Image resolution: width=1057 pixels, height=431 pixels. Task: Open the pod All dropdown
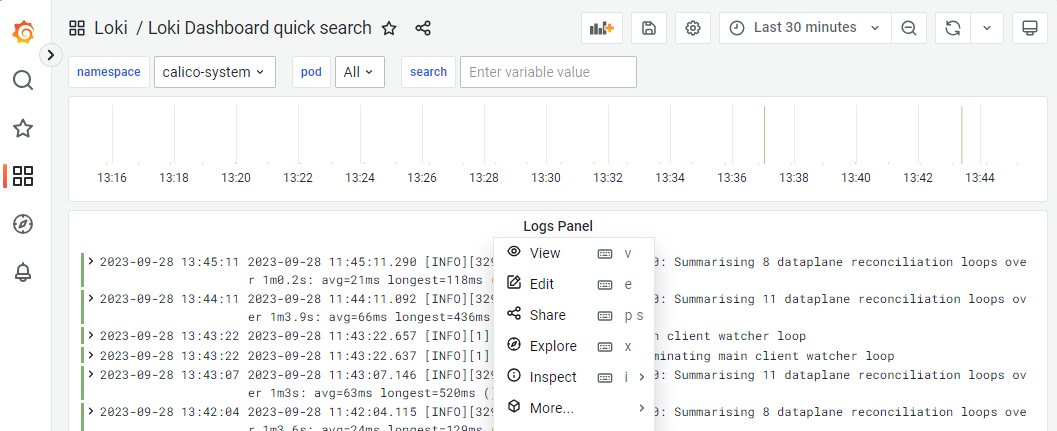click(x=359, y=72)
